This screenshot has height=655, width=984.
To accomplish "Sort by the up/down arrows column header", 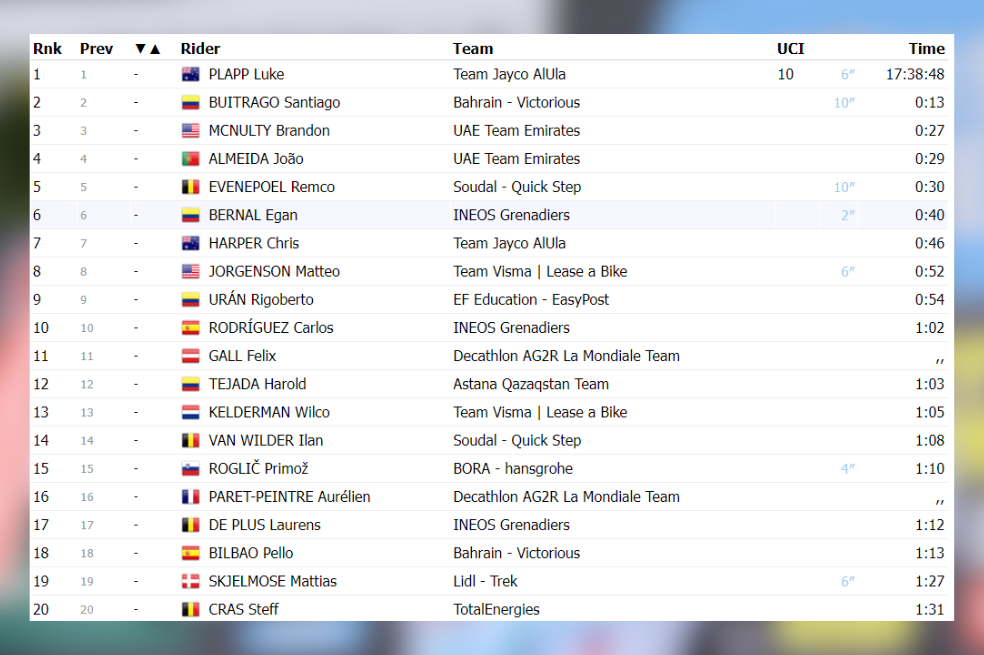I will pos(148,49).
